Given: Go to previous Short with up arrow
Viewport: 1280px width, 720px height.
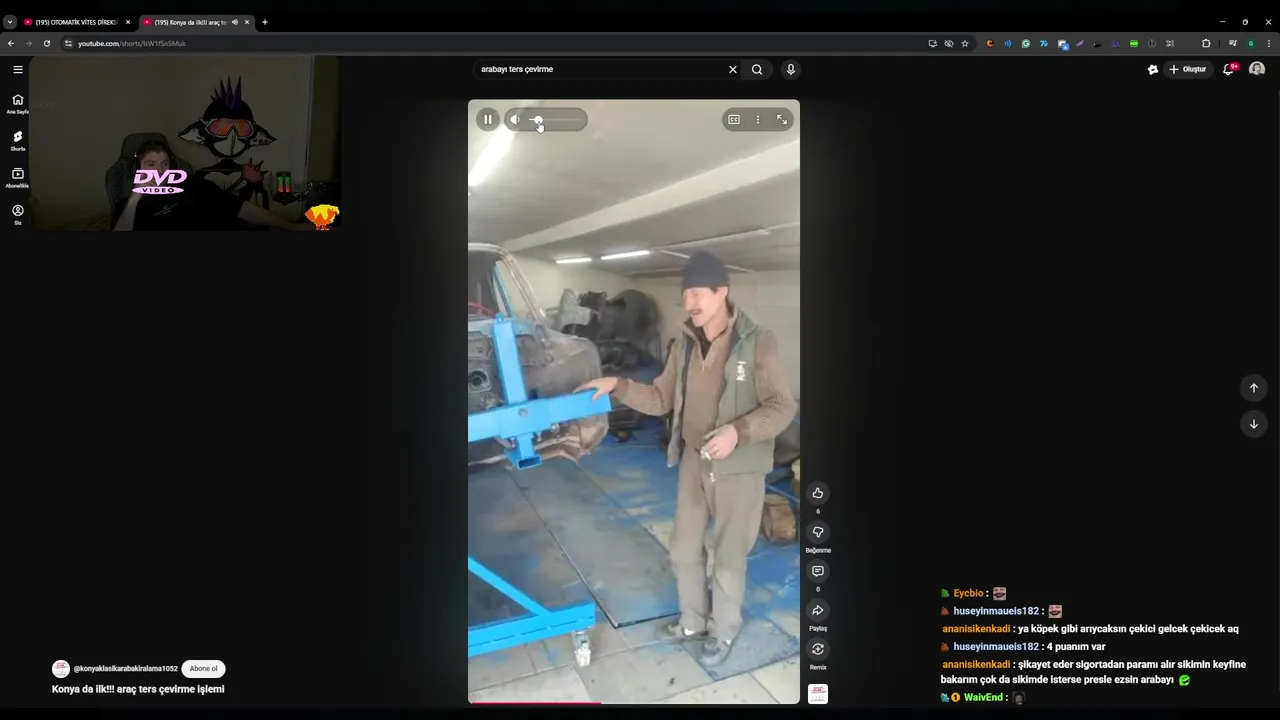Looking at the screenshot, I should click(1254, 388).
